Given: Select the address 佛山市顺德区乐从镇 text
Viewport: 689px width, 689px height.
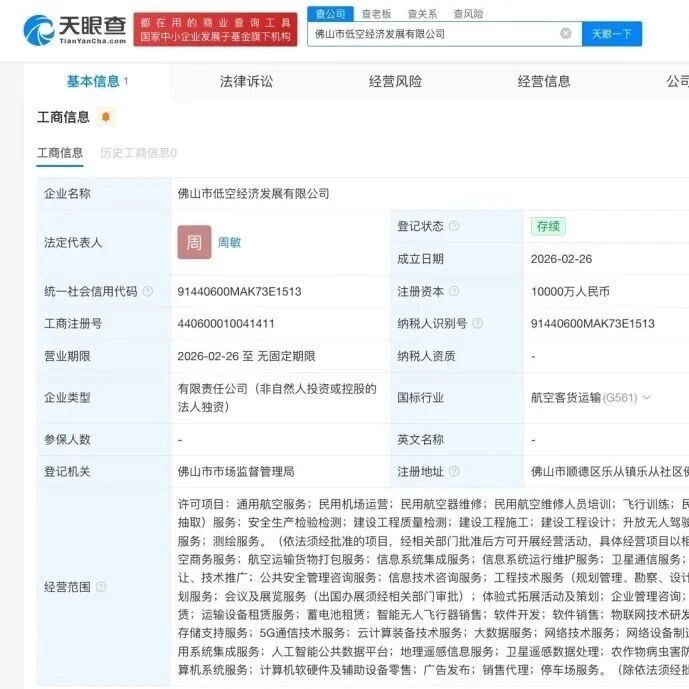Looking at the screenshot, I should (x=609, y=471).
